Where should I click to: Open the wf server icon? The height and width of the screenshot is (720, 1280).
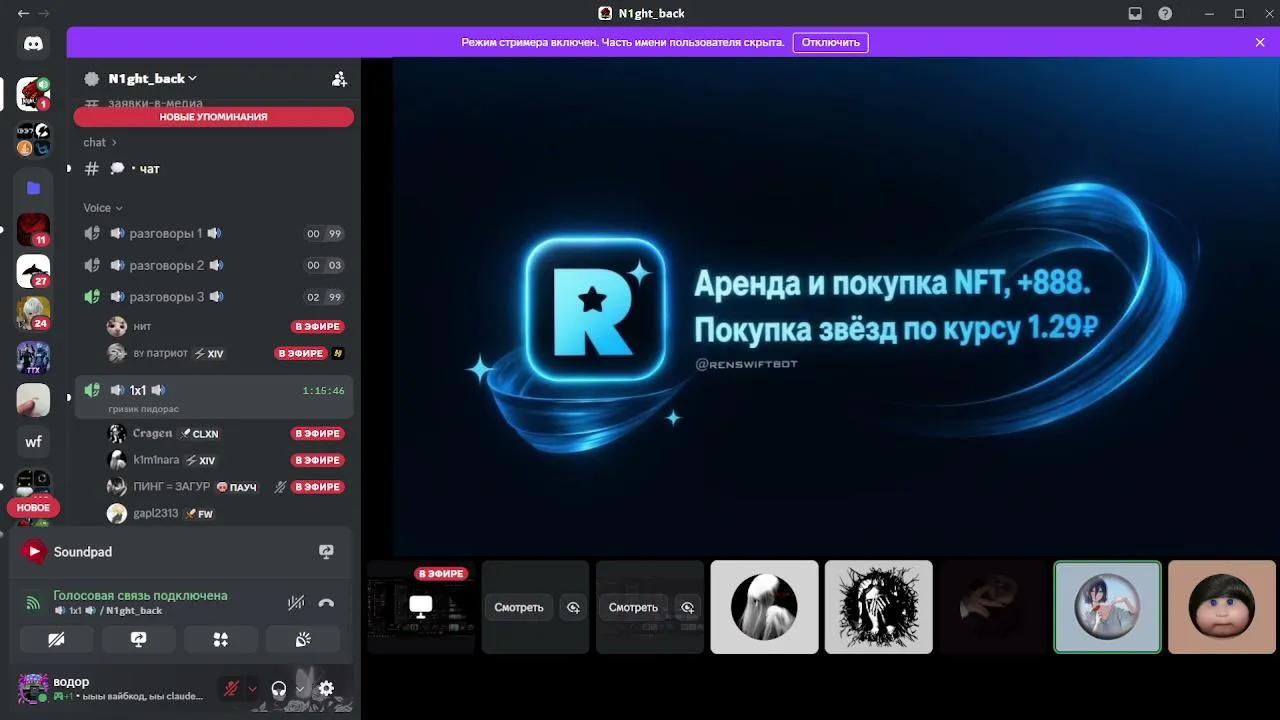tap(33, 442)
